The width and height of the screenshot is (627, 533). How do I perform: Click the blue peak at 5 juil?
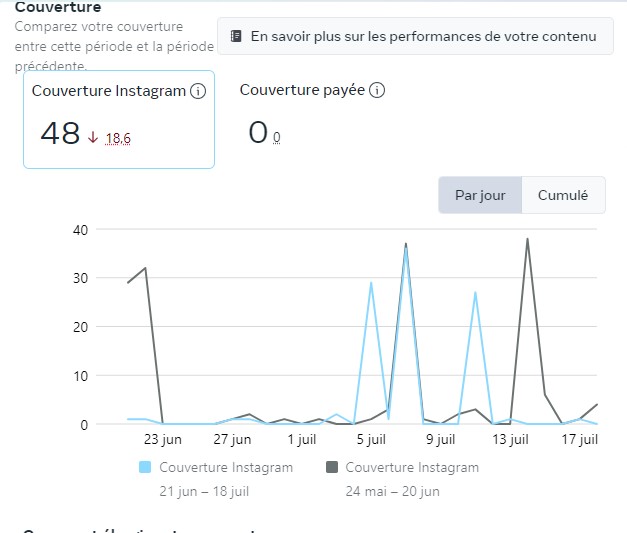[371, 283]
